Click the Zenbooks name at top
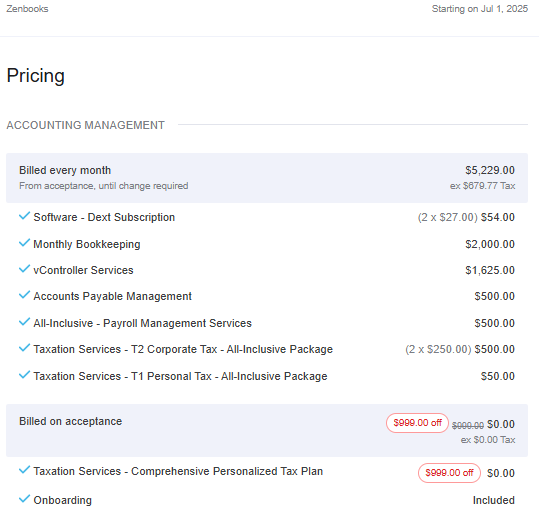Screen dimensions: 539x515 coord(28,9)
